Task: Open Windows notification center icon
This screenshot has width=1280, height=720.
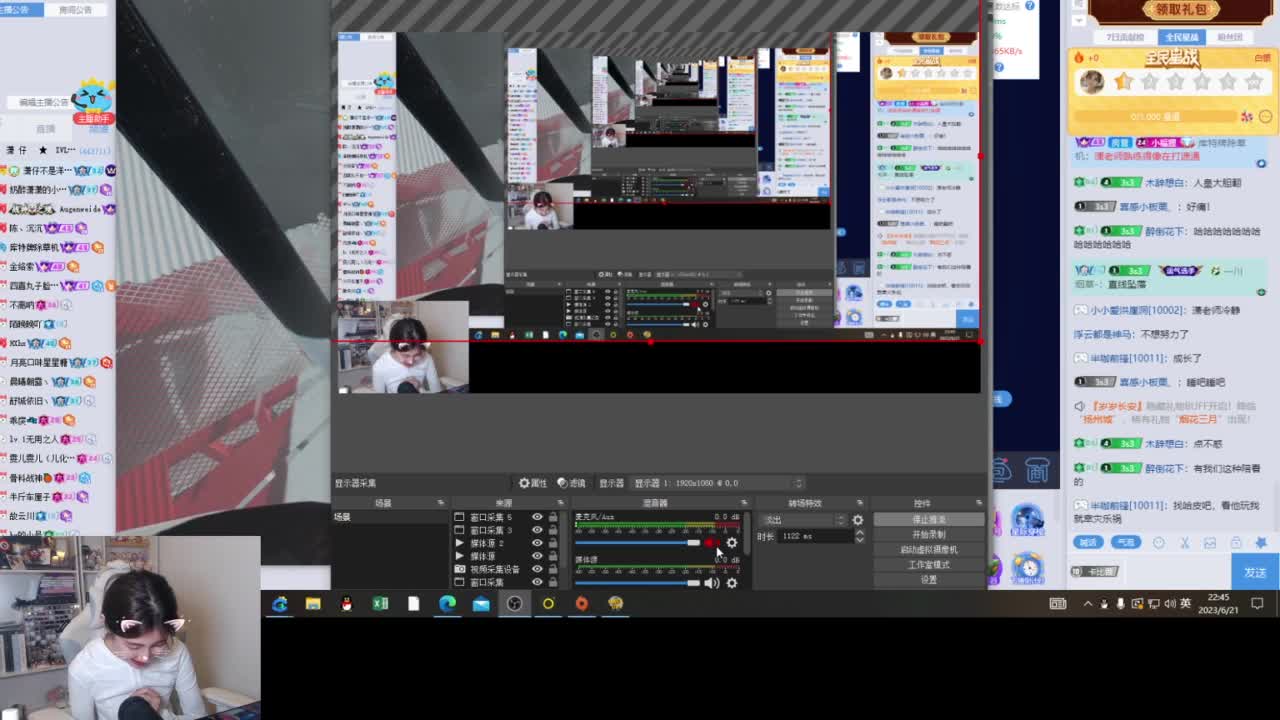Action: 1258,604
